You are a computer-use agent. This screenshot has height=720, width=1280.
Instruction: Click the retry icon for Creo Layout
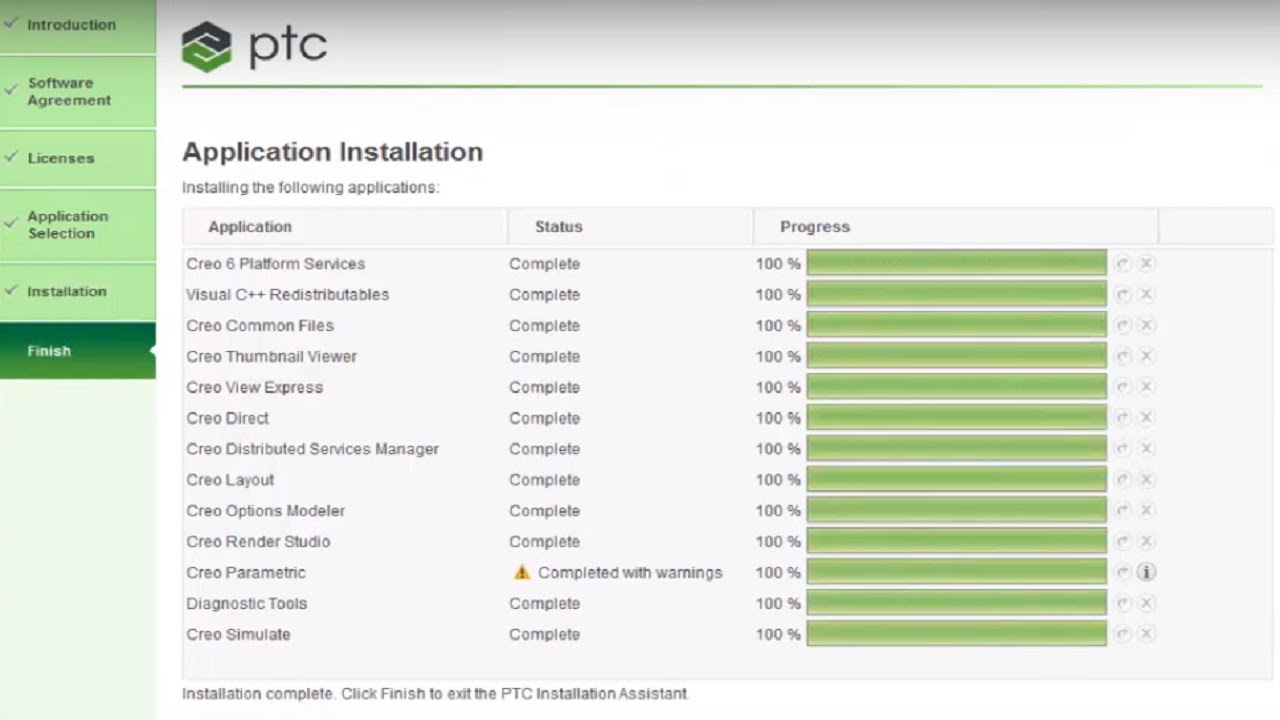click(1123, 480)
